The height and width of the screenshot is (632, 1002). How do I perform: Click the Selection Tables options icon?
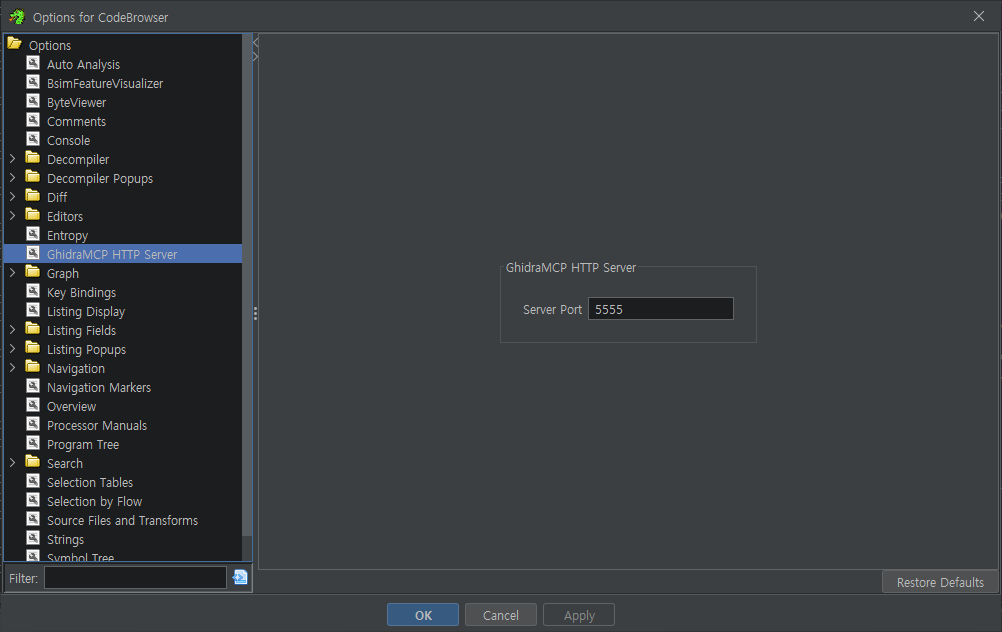pos(33,481)
